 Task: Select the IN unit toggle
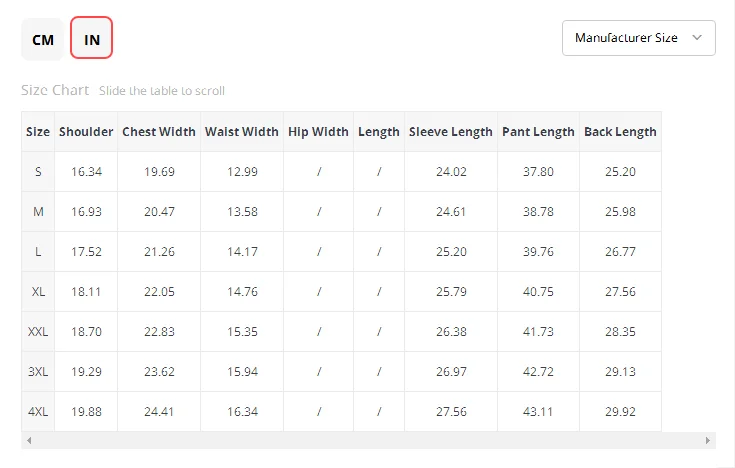coord(92,40)
